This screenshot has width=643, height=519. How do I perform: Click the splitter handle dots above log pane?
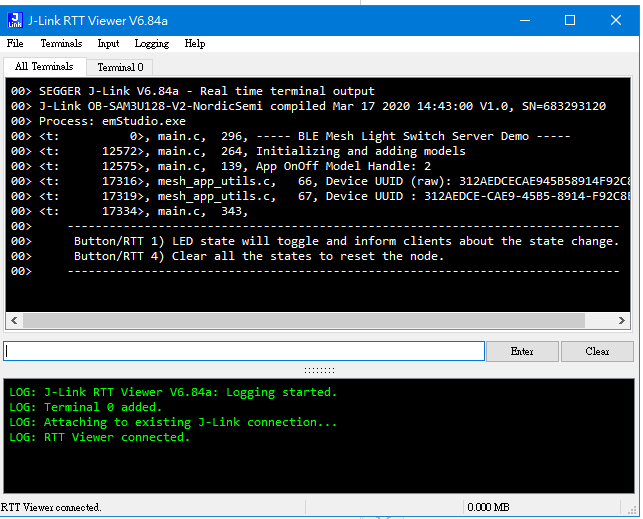(x=319, y=371)
